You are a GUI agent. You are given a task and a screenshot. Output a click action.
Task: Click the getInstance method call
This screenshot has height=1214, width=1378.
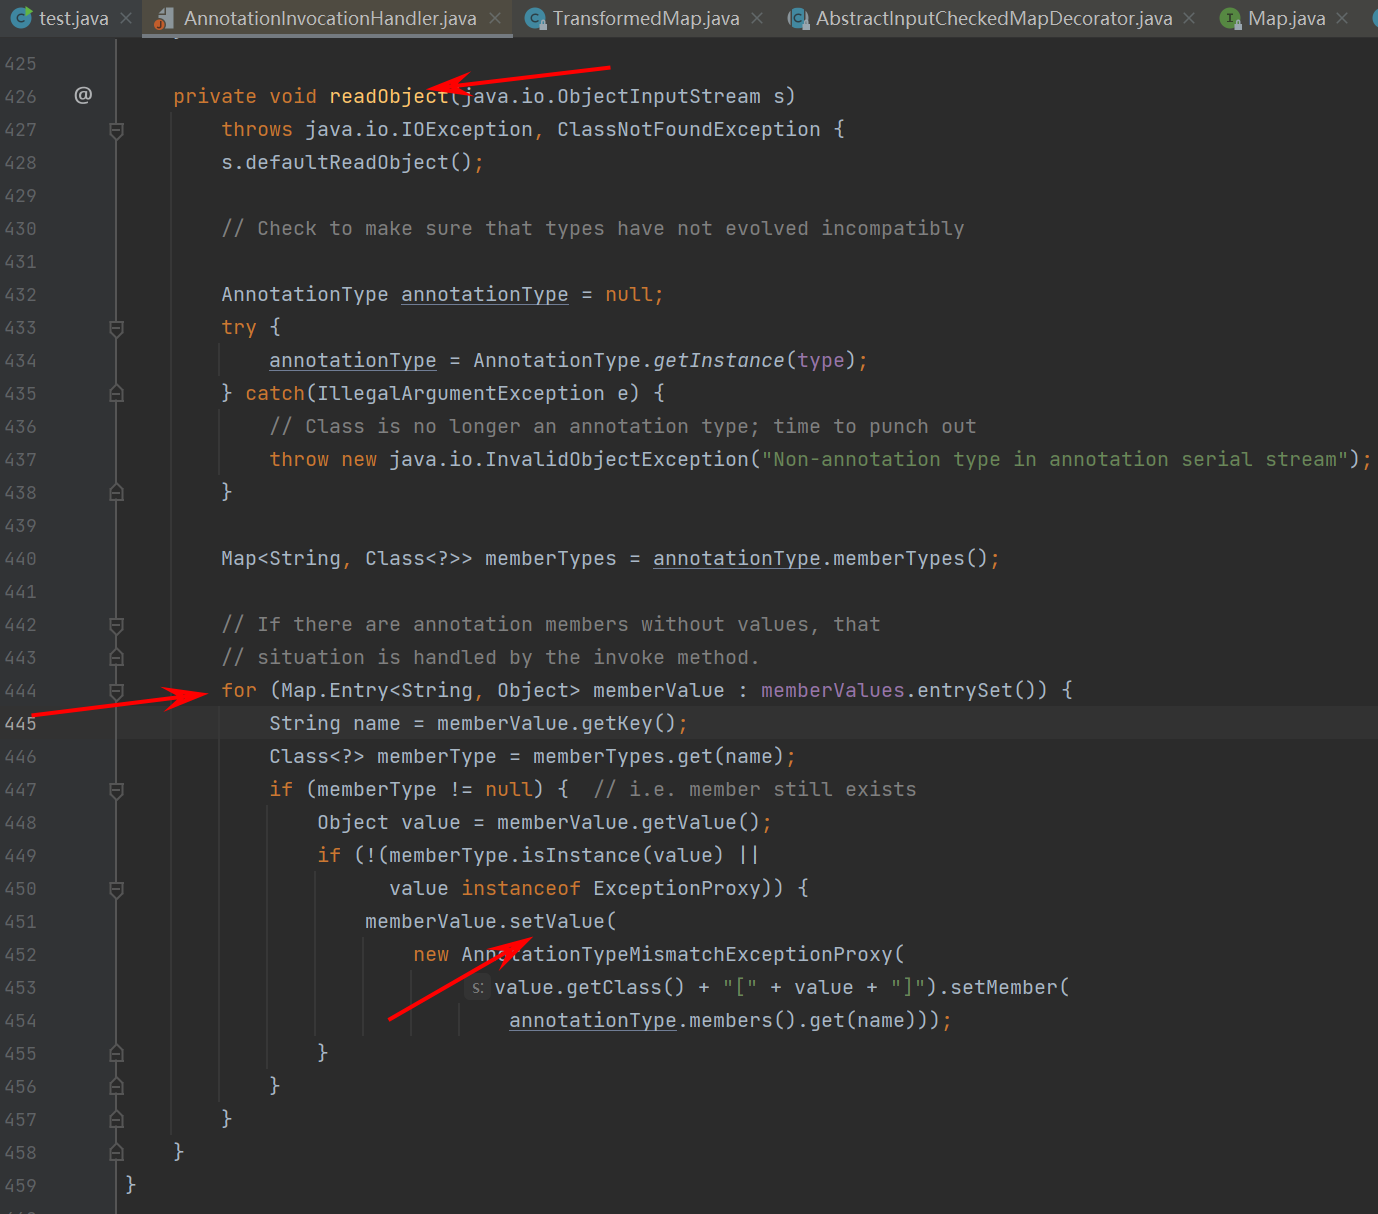(x=718, y=360)
